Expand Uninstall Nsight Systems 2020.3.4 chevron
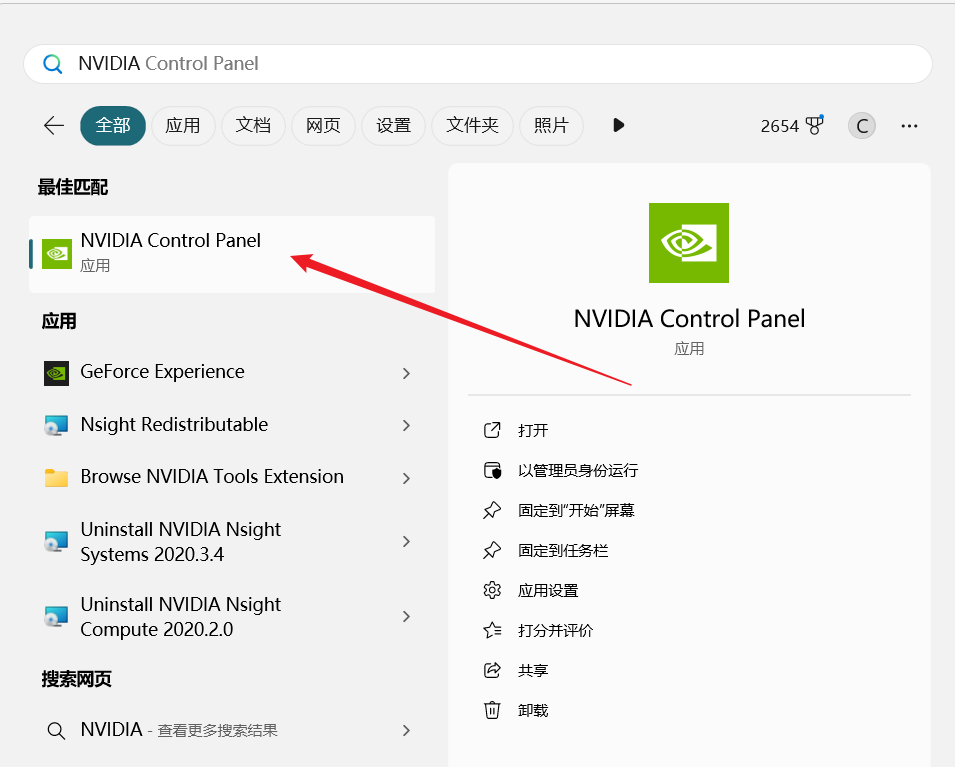This screenshot has height=767, width=955. tap(406, 542)
